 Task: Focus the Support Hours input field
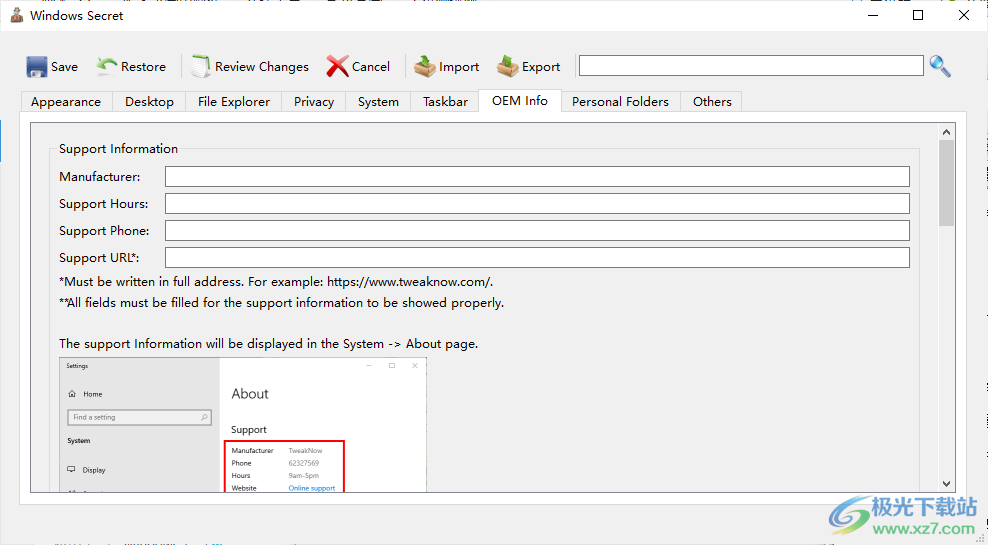537,204
